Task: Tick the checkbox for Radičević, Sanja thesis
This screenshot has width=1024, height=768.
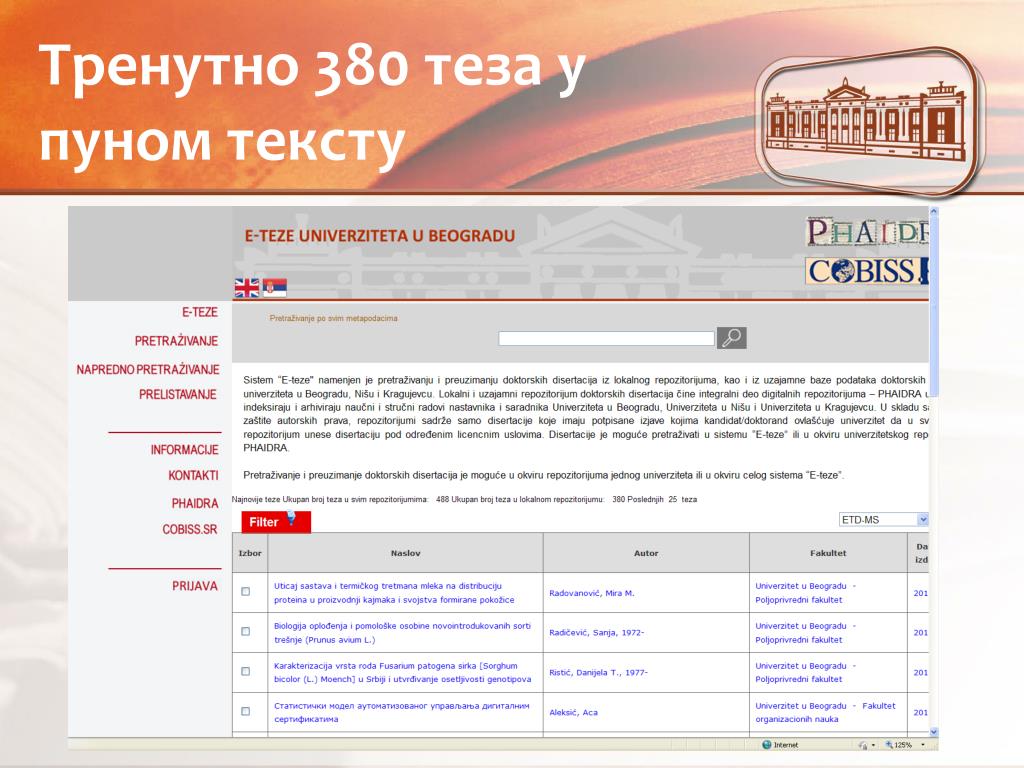Action: pos(246,632)
